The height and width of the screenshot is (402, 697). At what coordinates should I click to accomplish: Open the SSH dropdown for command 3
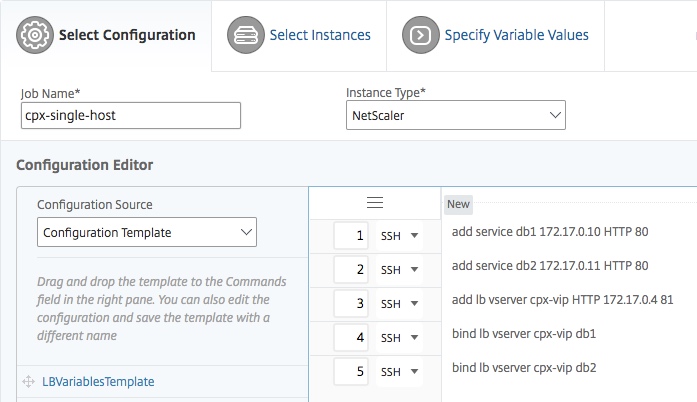pos(399,304)
